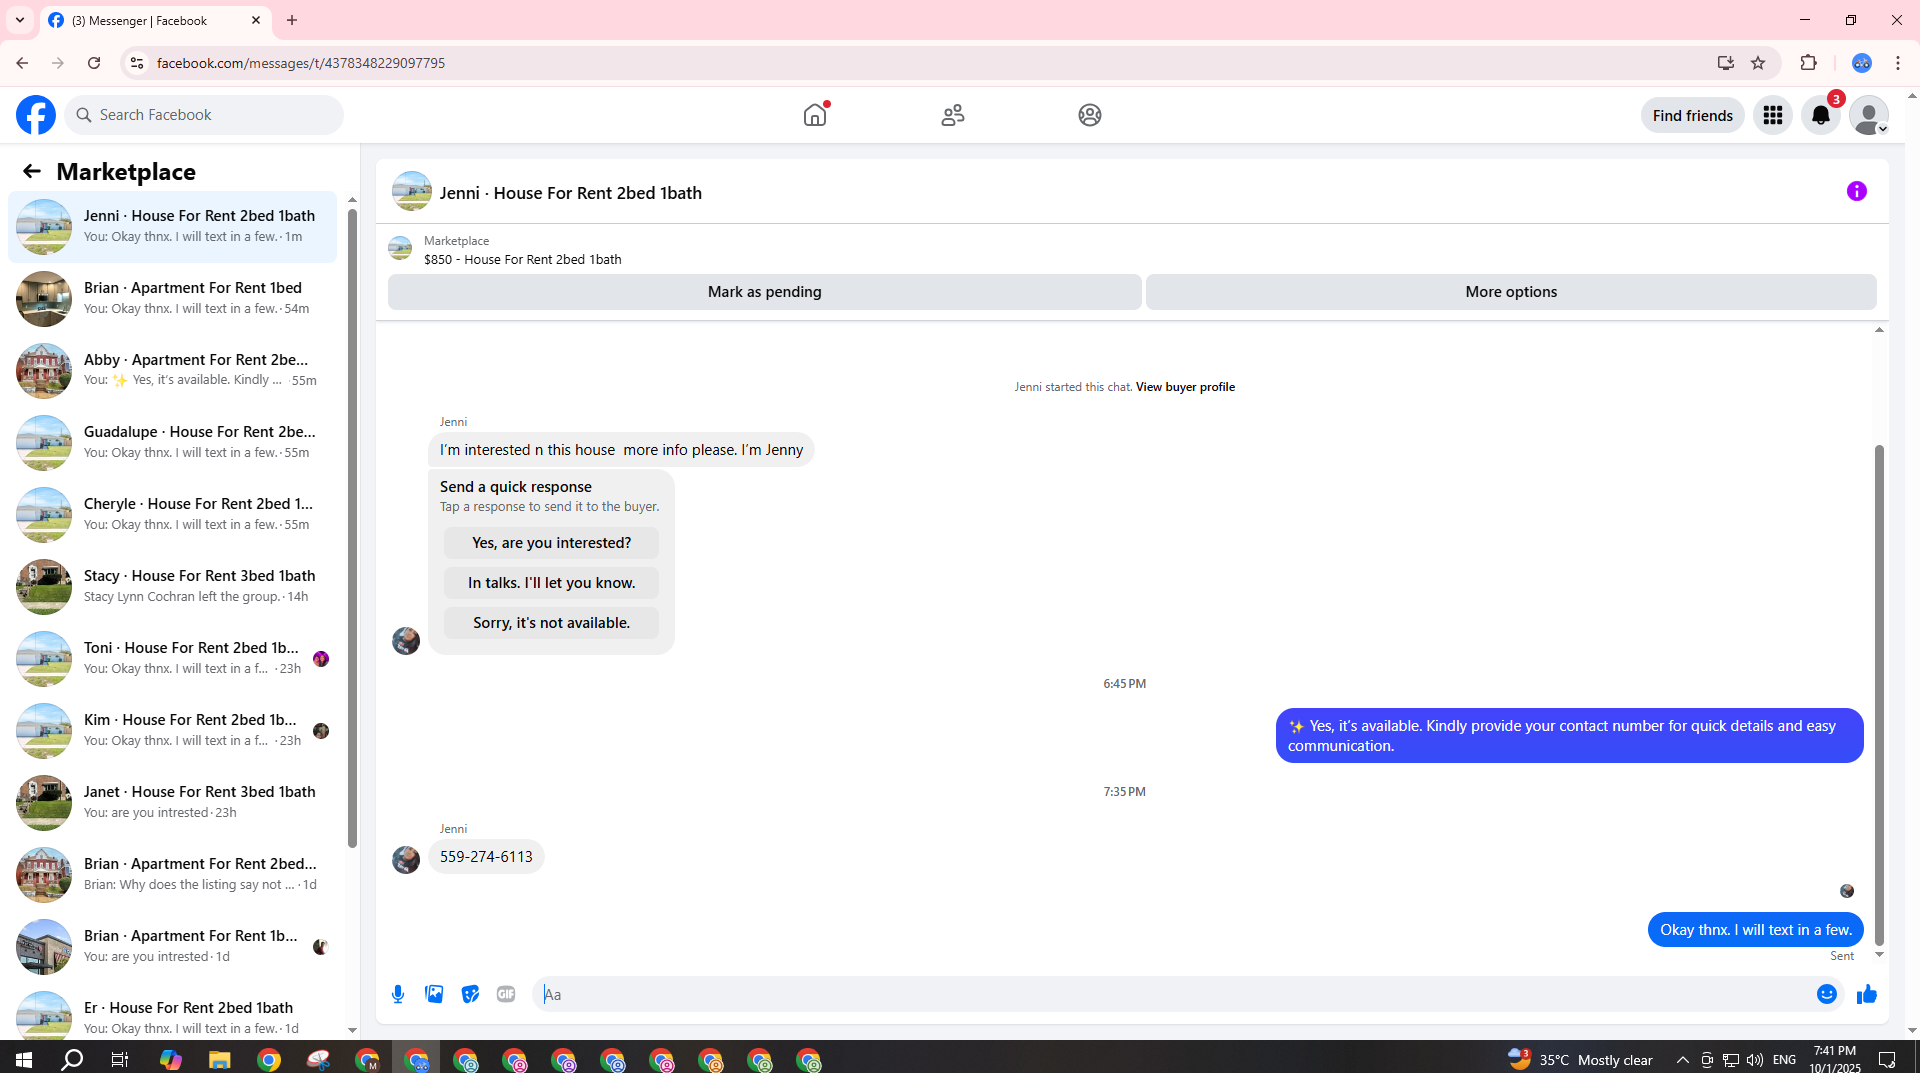Open the Windows notification center

[1887, 1060]
